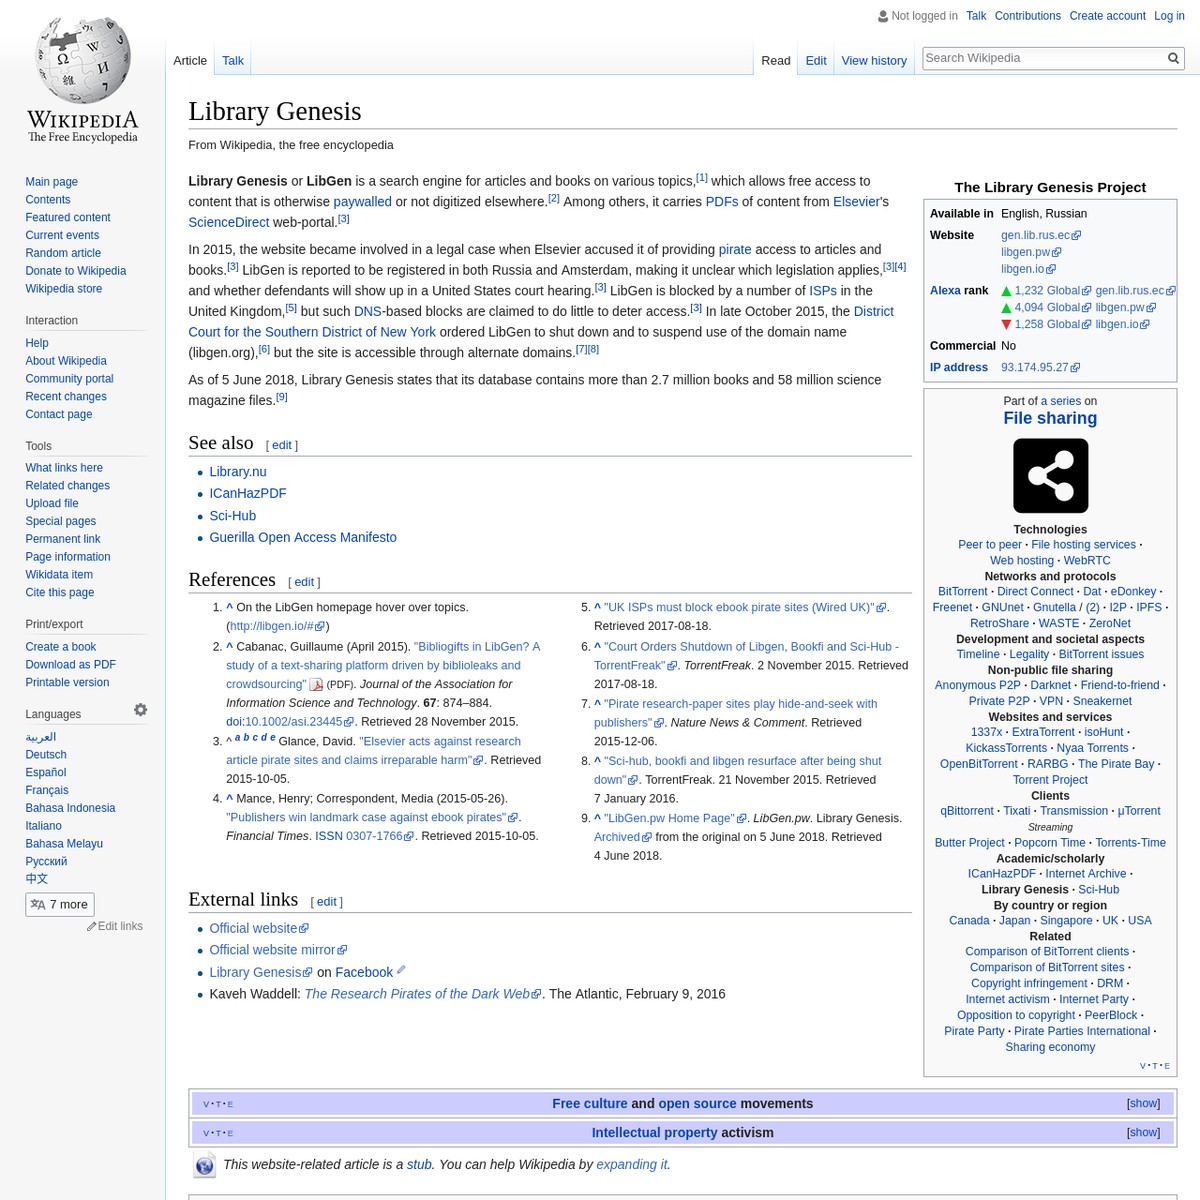Click Library.nu in See also

(x=238, y=472)
